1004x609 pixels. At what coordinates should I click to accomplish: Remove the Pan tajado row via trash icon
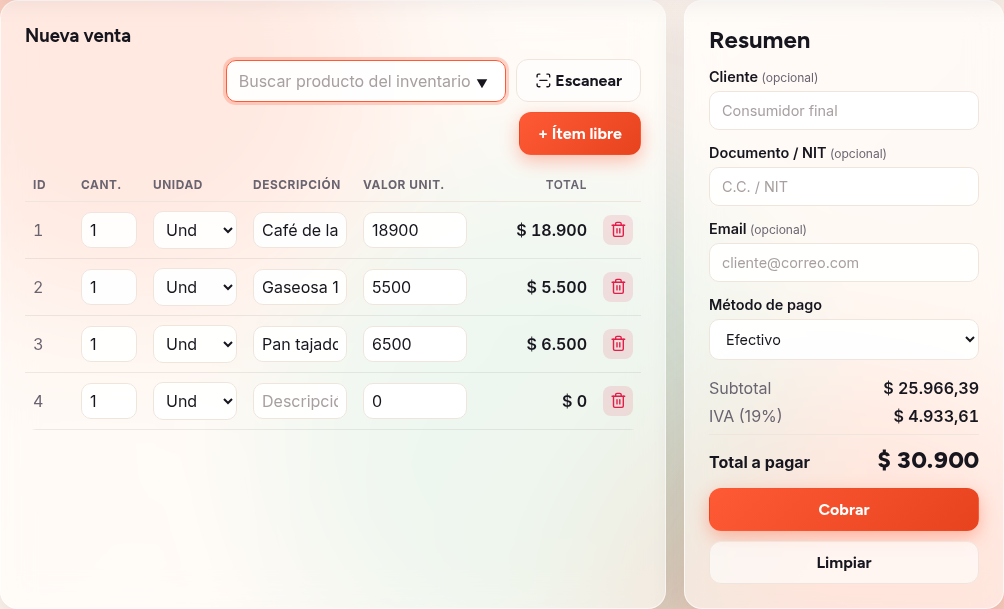point(618,344)
